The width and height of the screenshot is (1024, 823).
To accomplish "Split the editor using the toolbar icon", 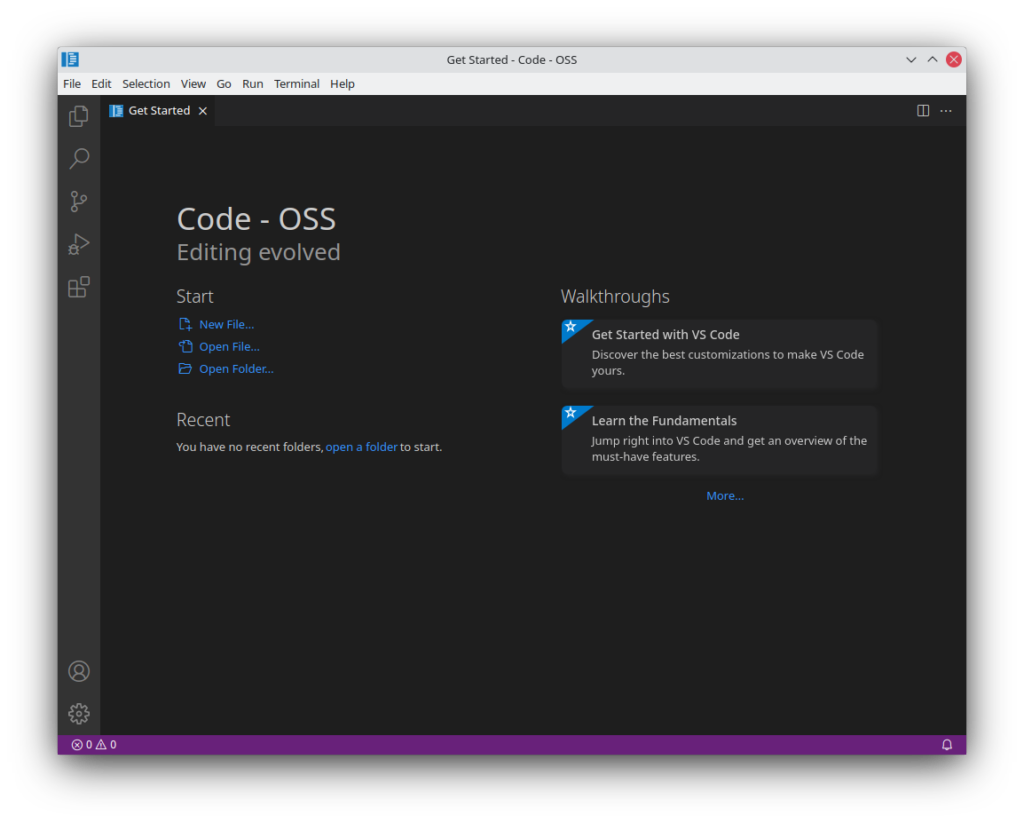I will pyautogui.click(x=921, y=110).
